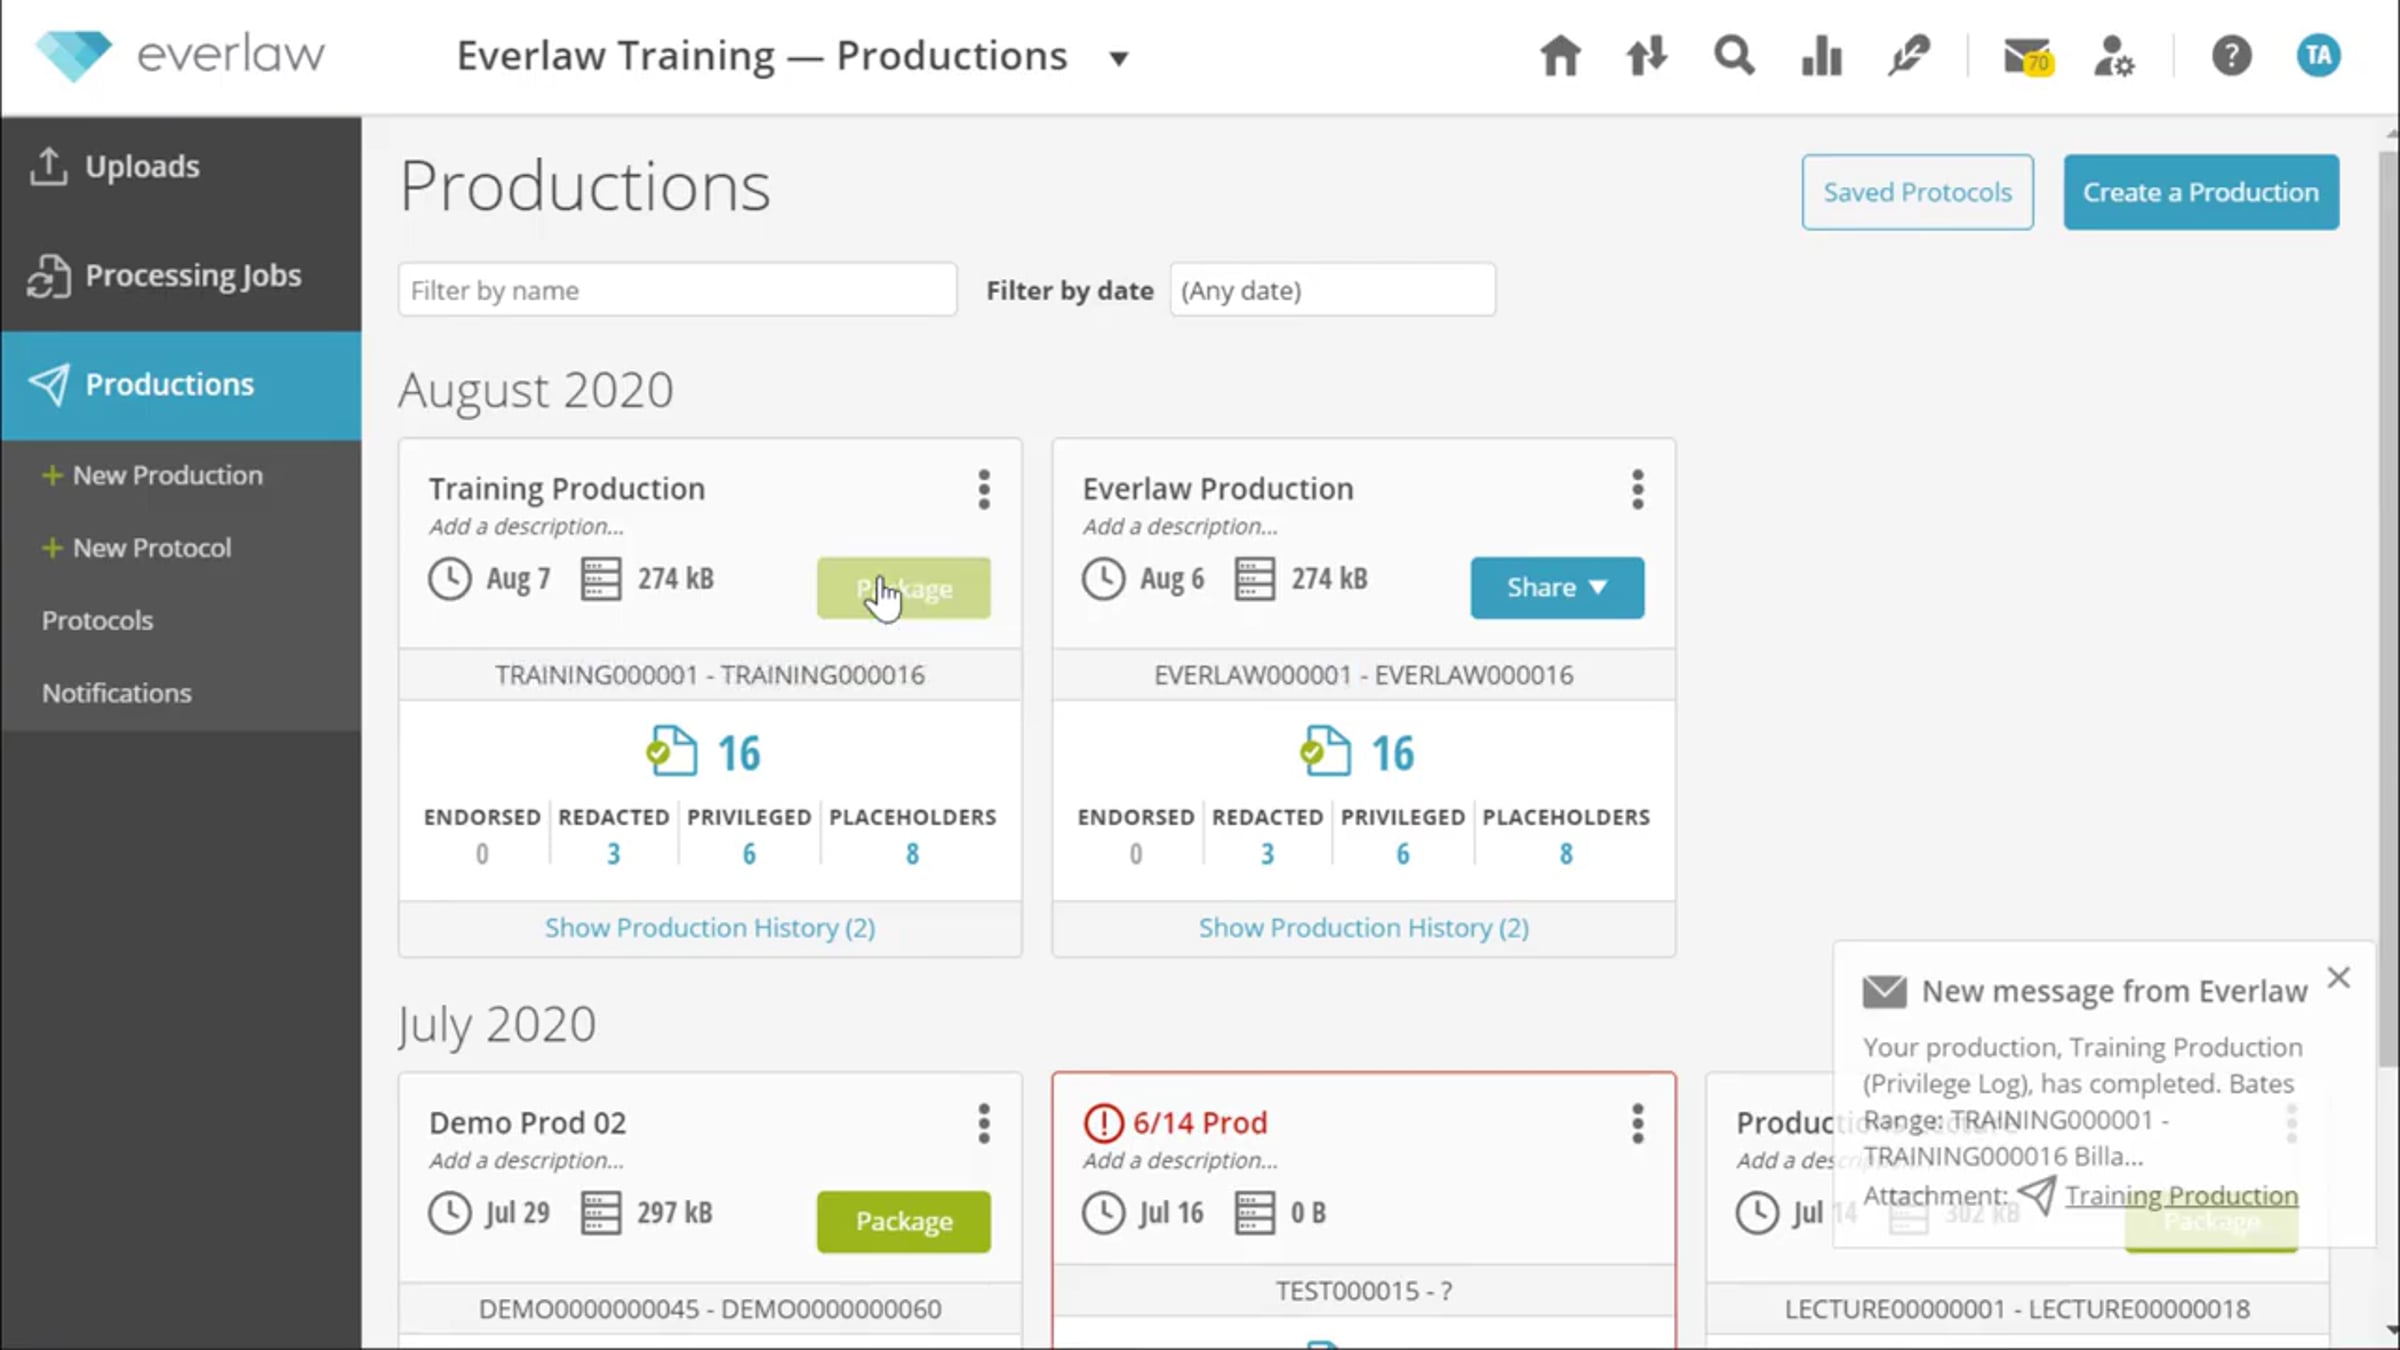Click Redacted count 3 on Everlaw Production

[x=1267, y=854]
